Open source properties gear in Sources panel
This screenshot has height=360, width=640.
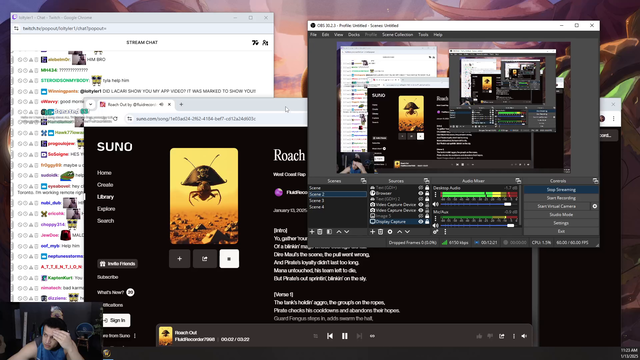pyautogui.click(x=390, y=231)
